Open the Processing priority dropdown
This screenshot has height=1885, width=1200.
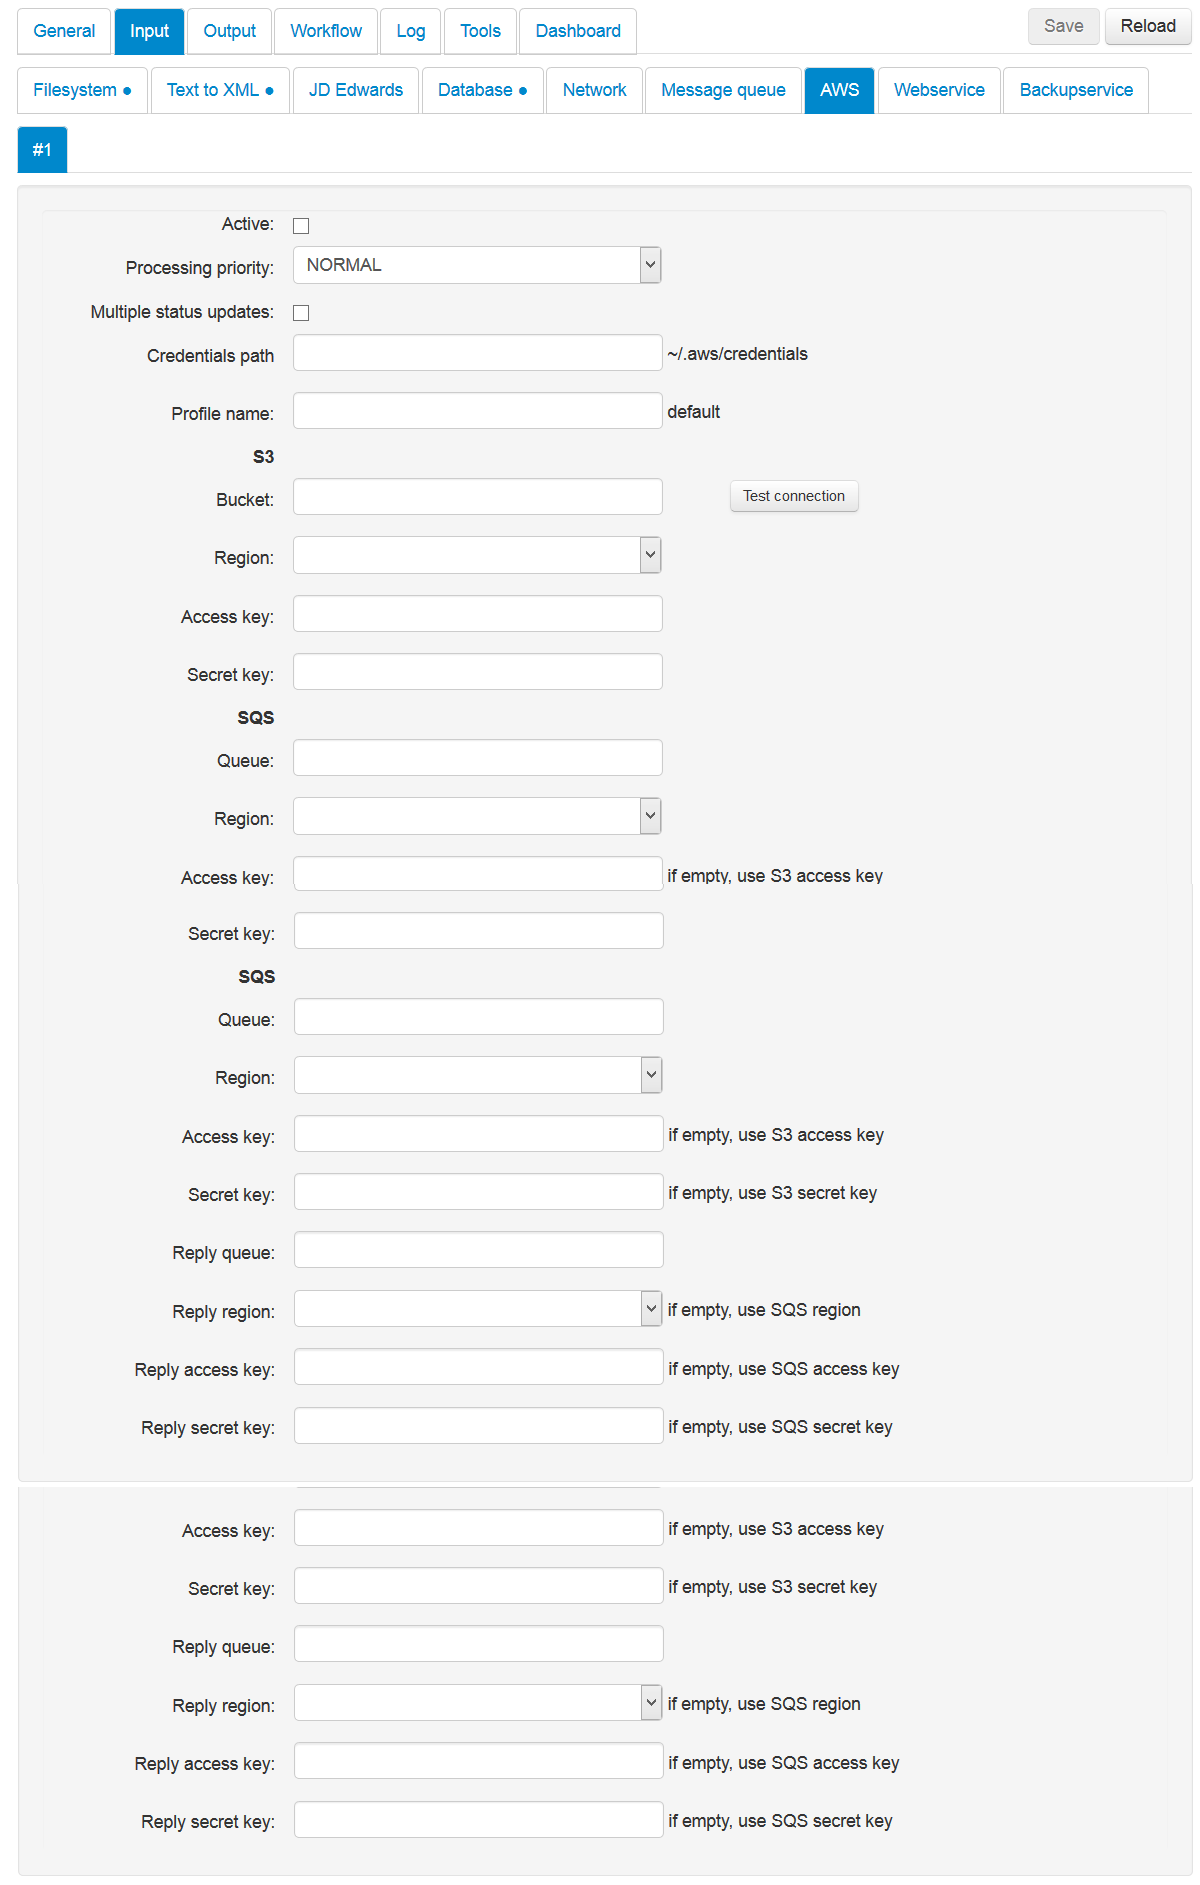tap(477, 265)
